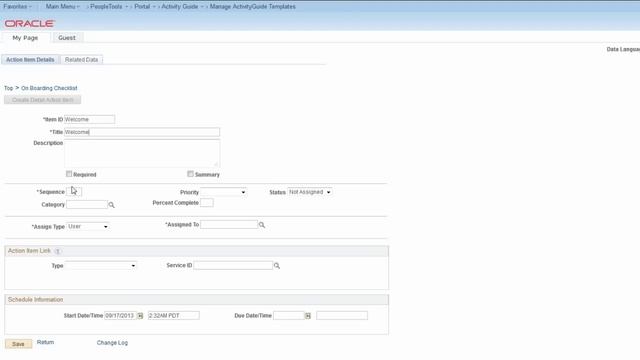Click the Item ID field
640x360 pixels.
point(89,119)
